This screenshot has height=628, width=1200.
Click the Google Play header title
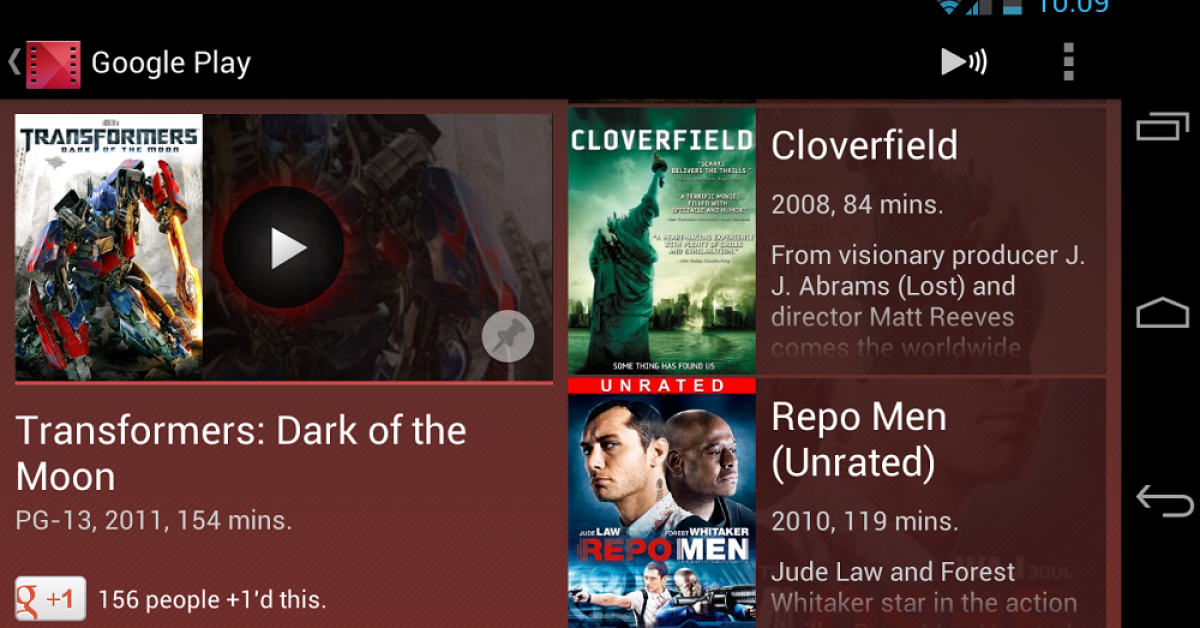(171, 63)
